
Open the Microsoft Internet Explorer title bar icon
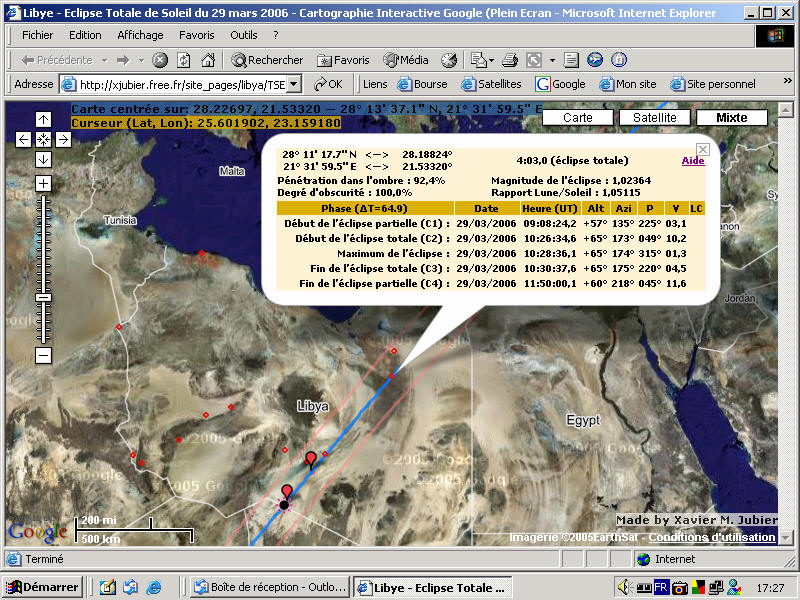point(13,13)
